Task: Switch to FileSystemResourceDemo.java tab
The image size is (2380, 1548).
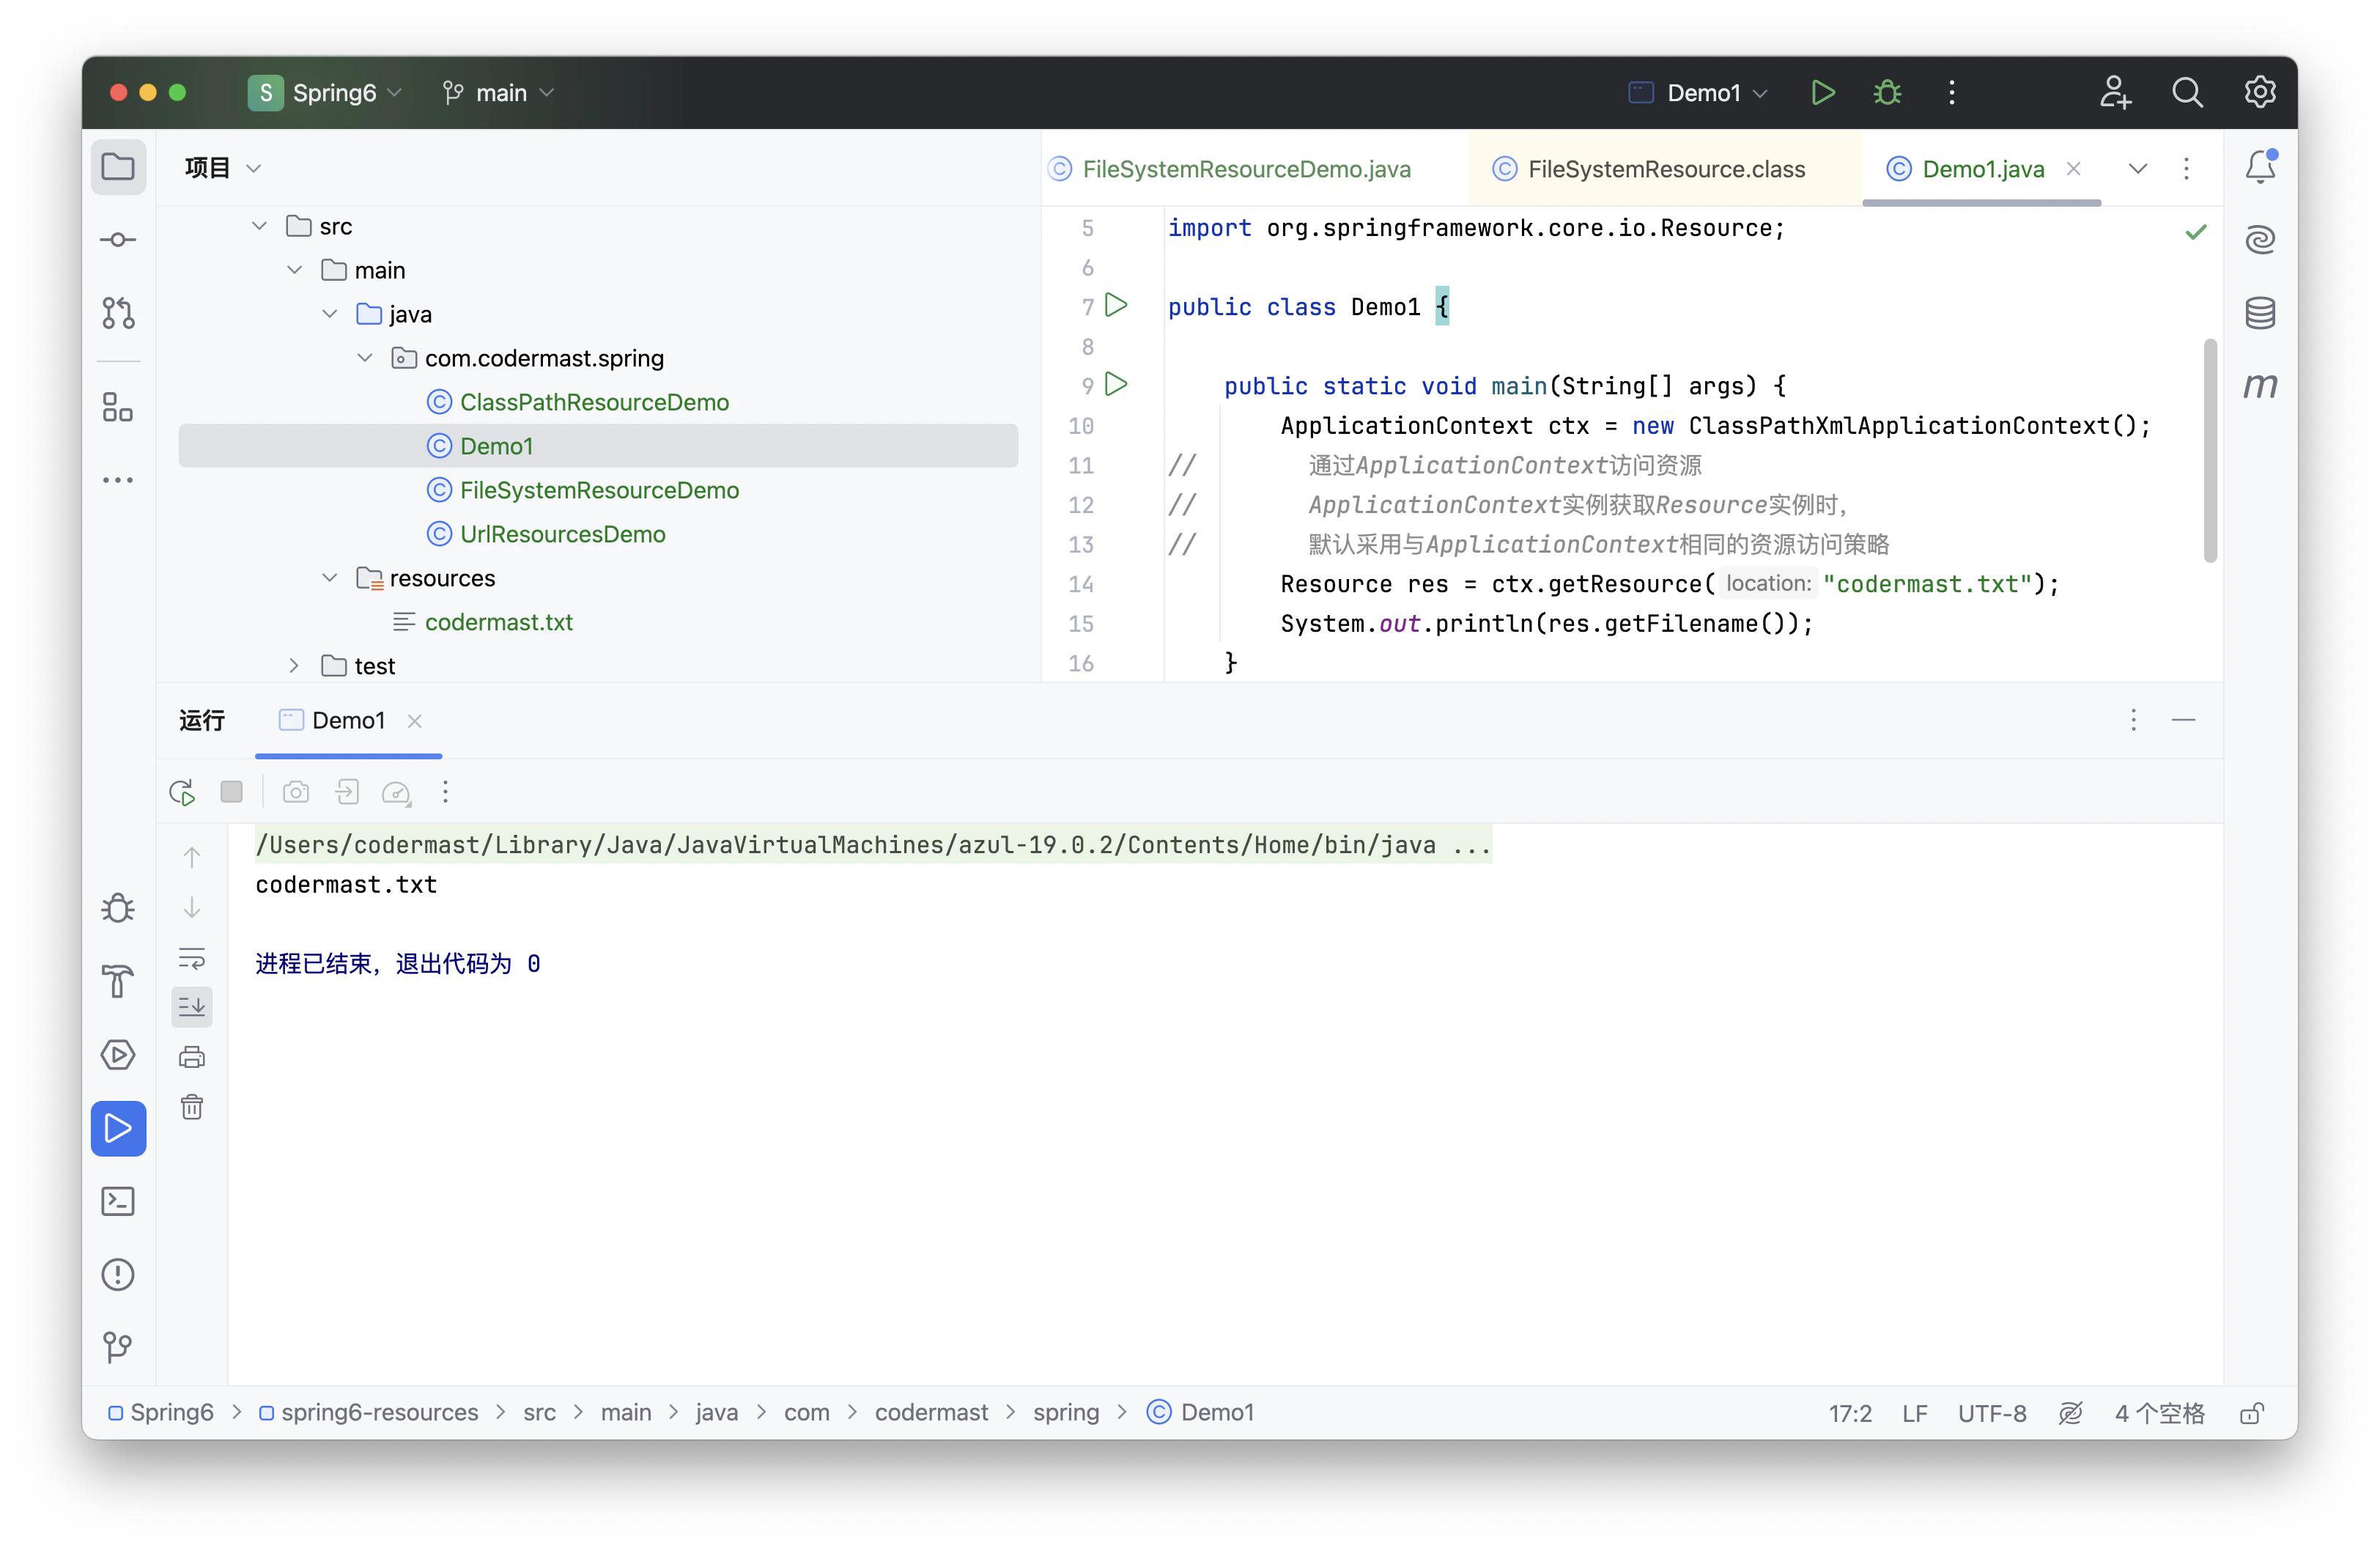Action: [x=1245, y=169]
